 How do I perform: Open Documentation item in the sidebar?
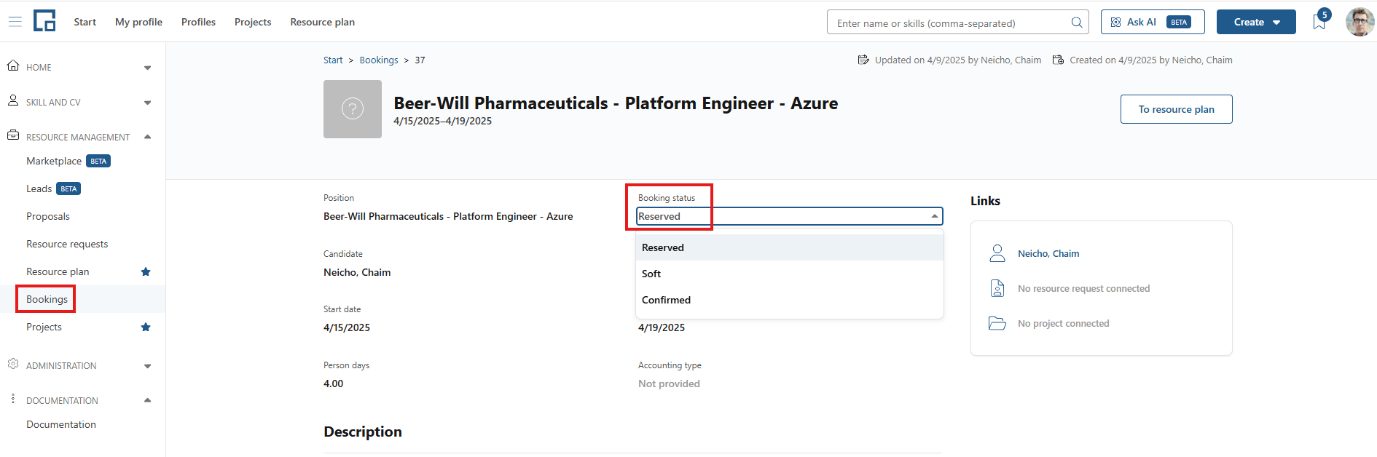click(x=61, y=424)
